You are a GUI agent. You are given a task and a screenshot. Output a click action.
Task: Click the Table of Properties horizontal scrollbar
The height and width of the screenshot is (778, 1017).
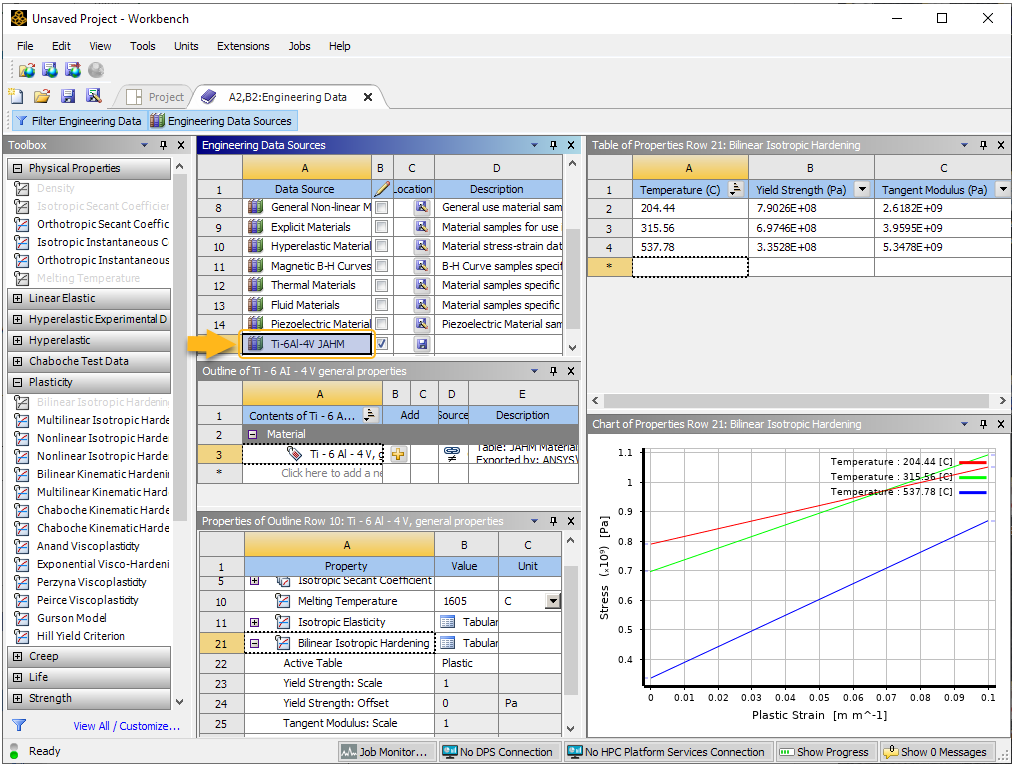tap(798, 401)
